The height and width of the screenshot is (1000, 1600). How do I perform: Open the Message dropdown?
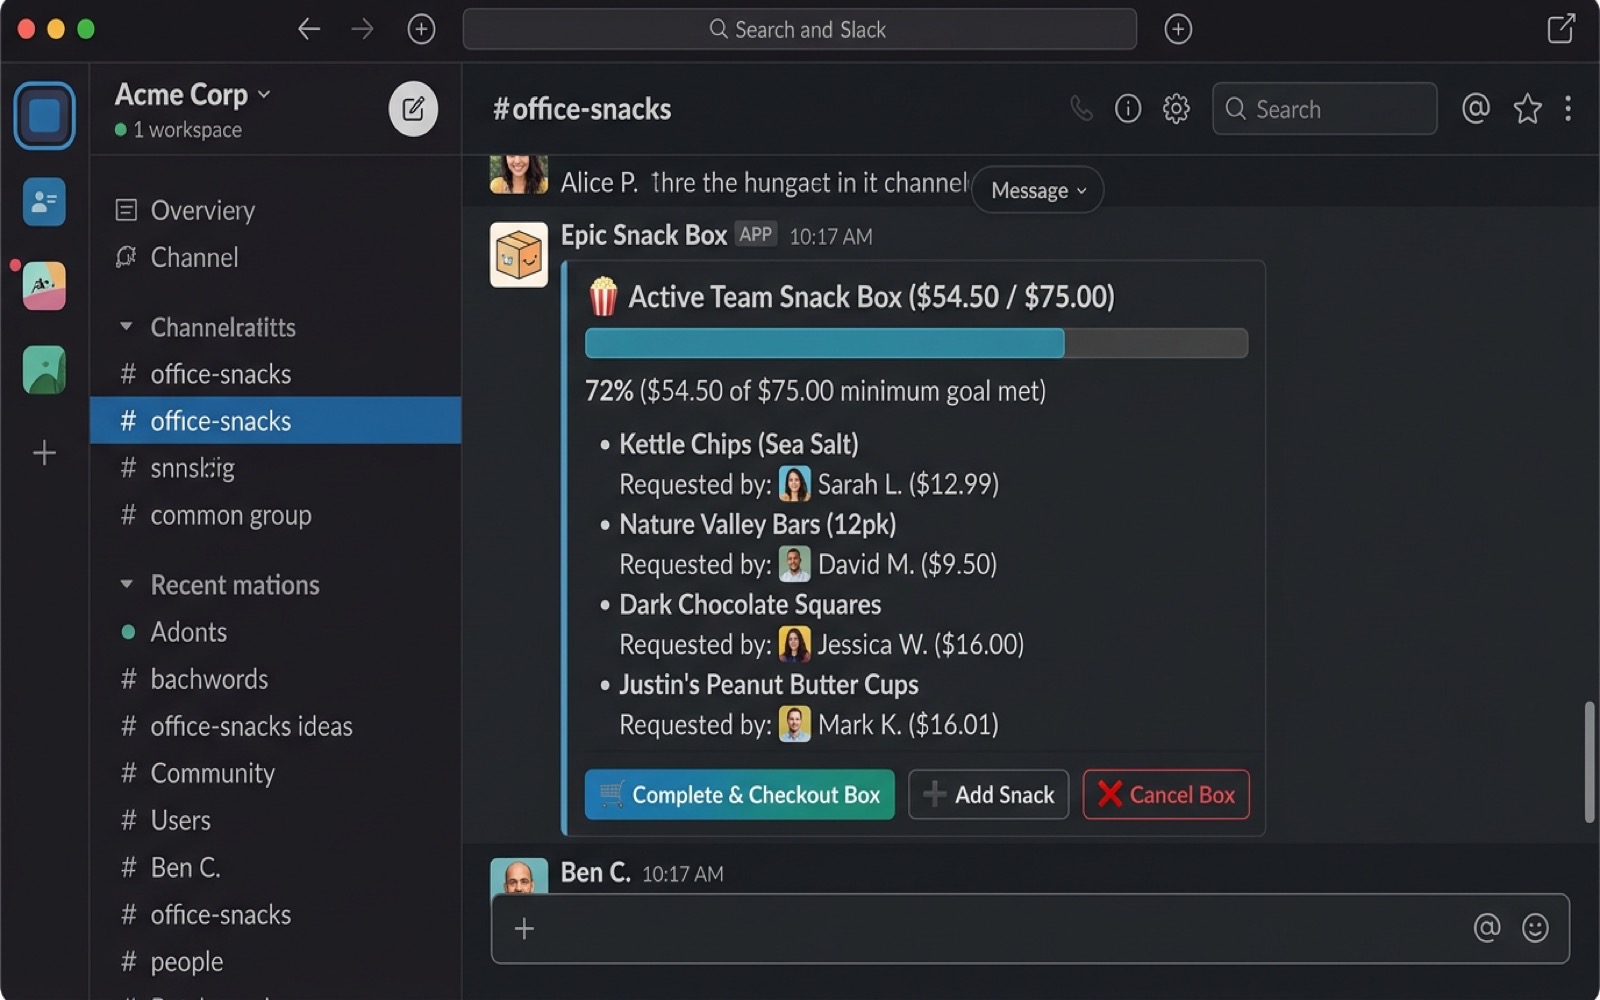coord(1037,190)
